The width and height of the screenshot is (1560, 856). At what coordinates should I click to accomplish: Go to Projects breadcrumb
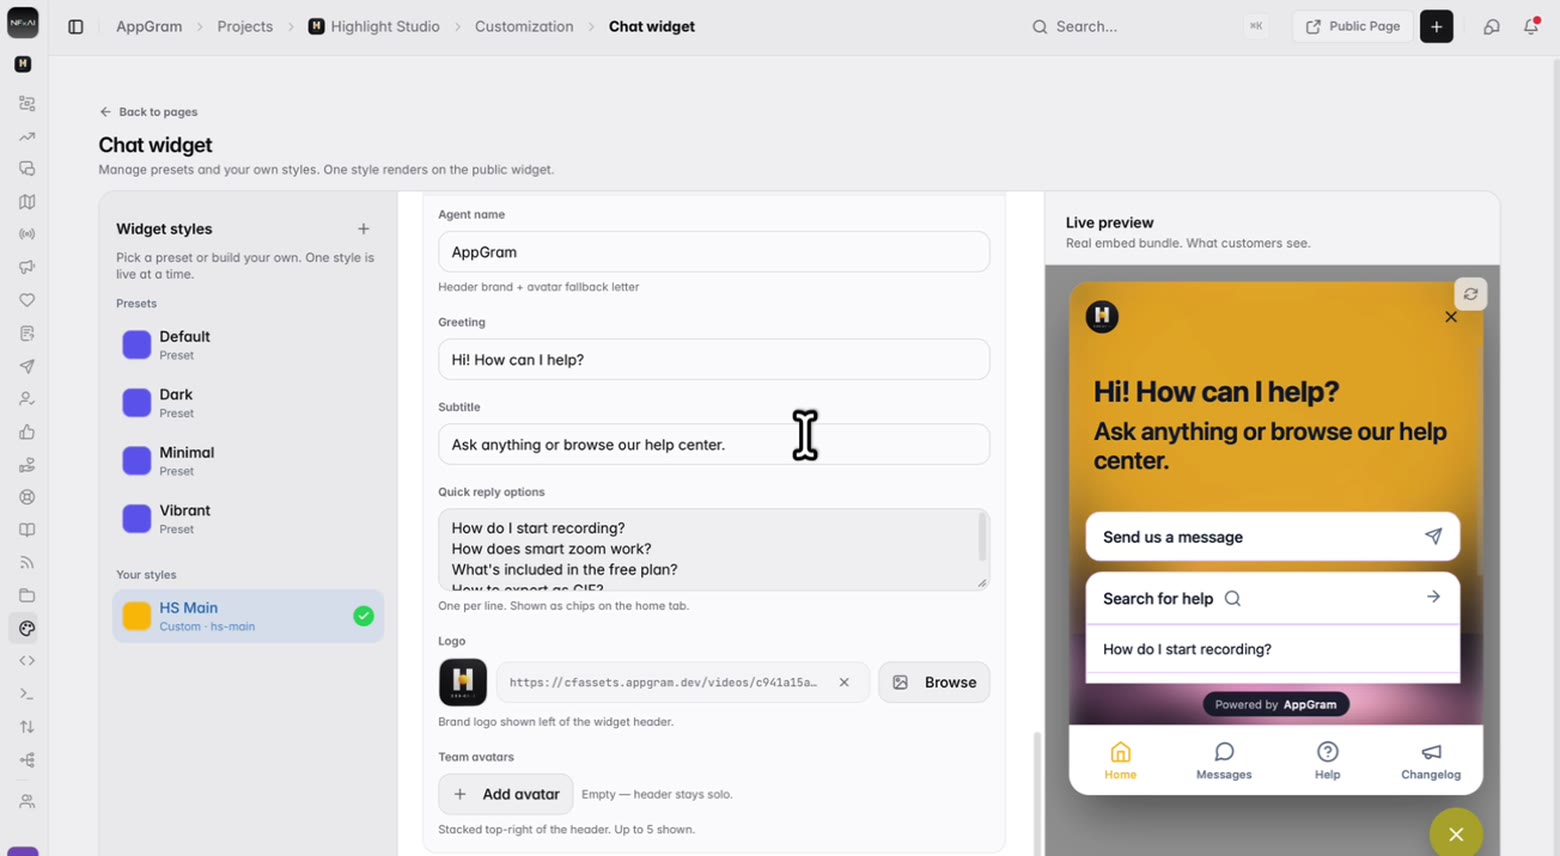tap(245, 27)
